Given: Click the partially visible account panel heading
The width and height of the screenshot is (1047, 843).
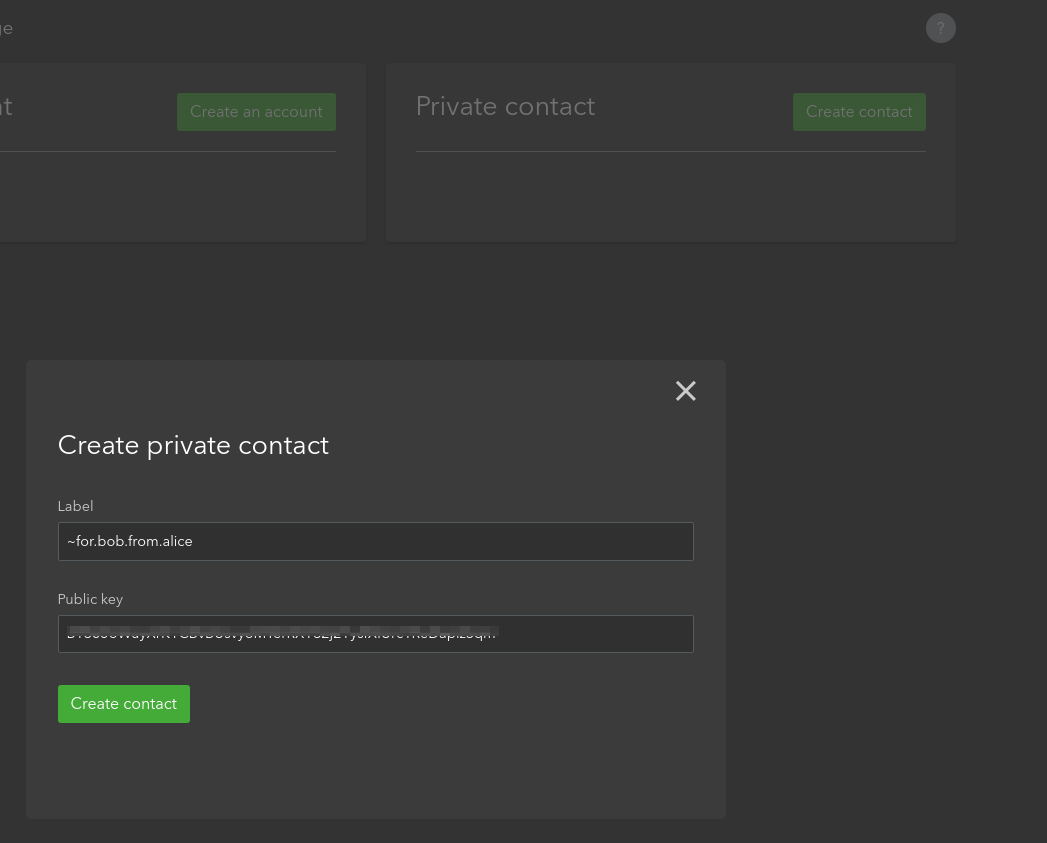Looking at the screenshot, I should point(6,106).
